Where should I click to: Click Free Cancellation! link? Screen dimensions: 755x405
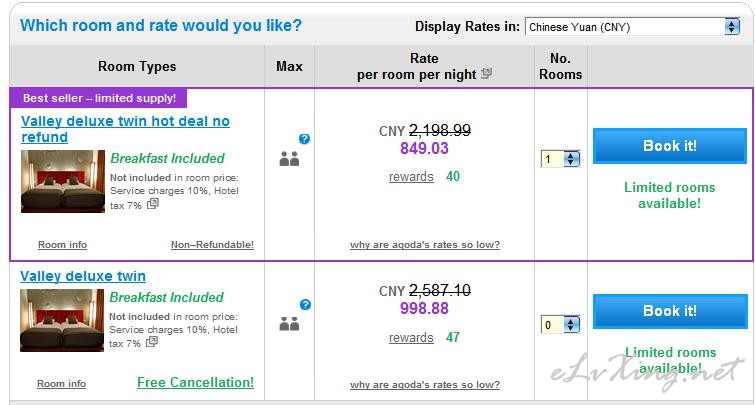(x=195, y=382)
